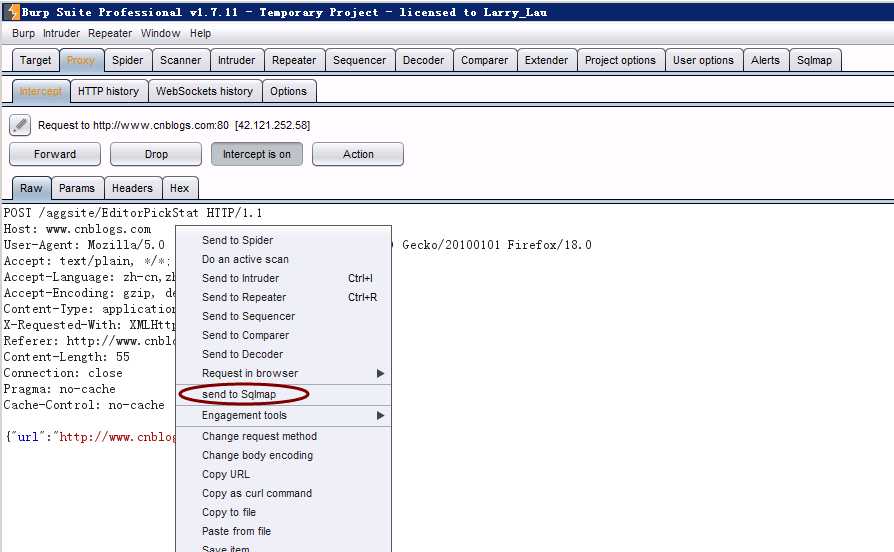Choose Send to Sequencer

tap(283, 316)
